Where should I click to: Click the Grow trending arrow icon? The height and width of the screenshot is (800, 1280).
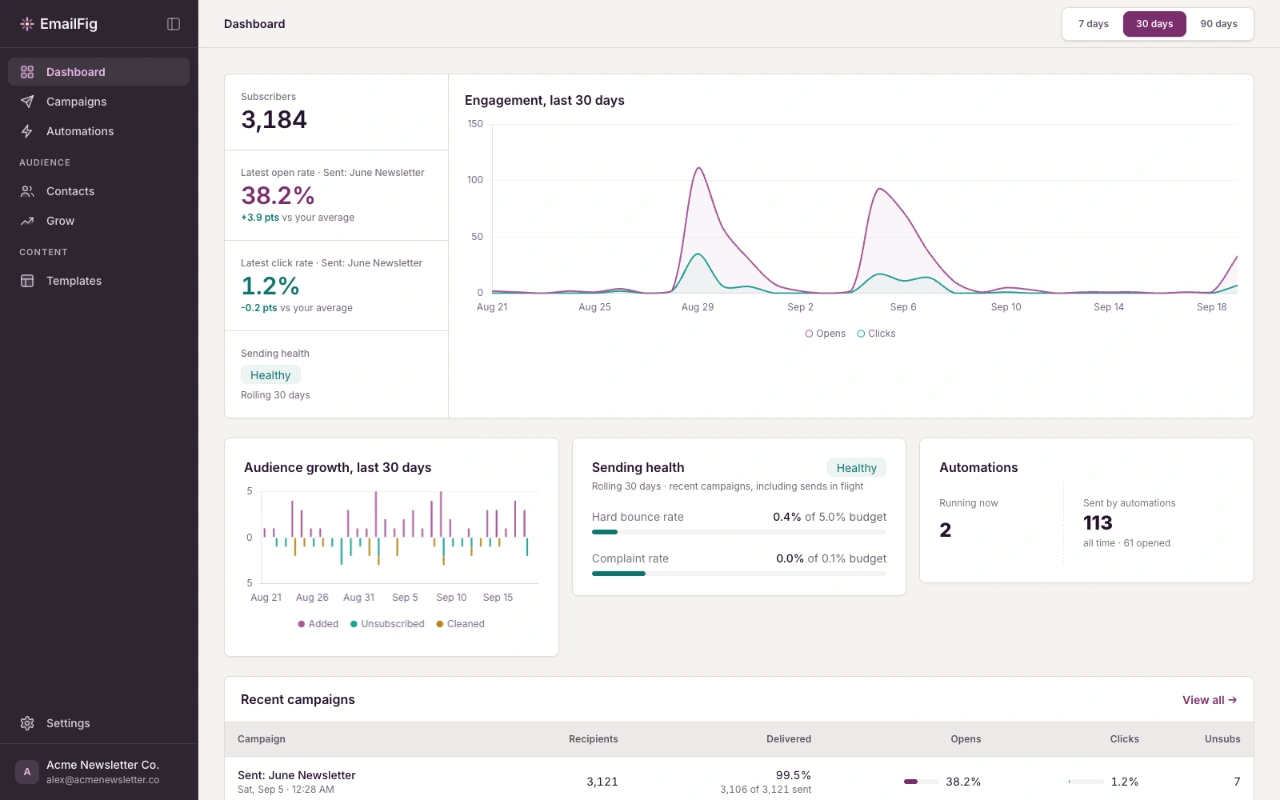pos(27,221)
